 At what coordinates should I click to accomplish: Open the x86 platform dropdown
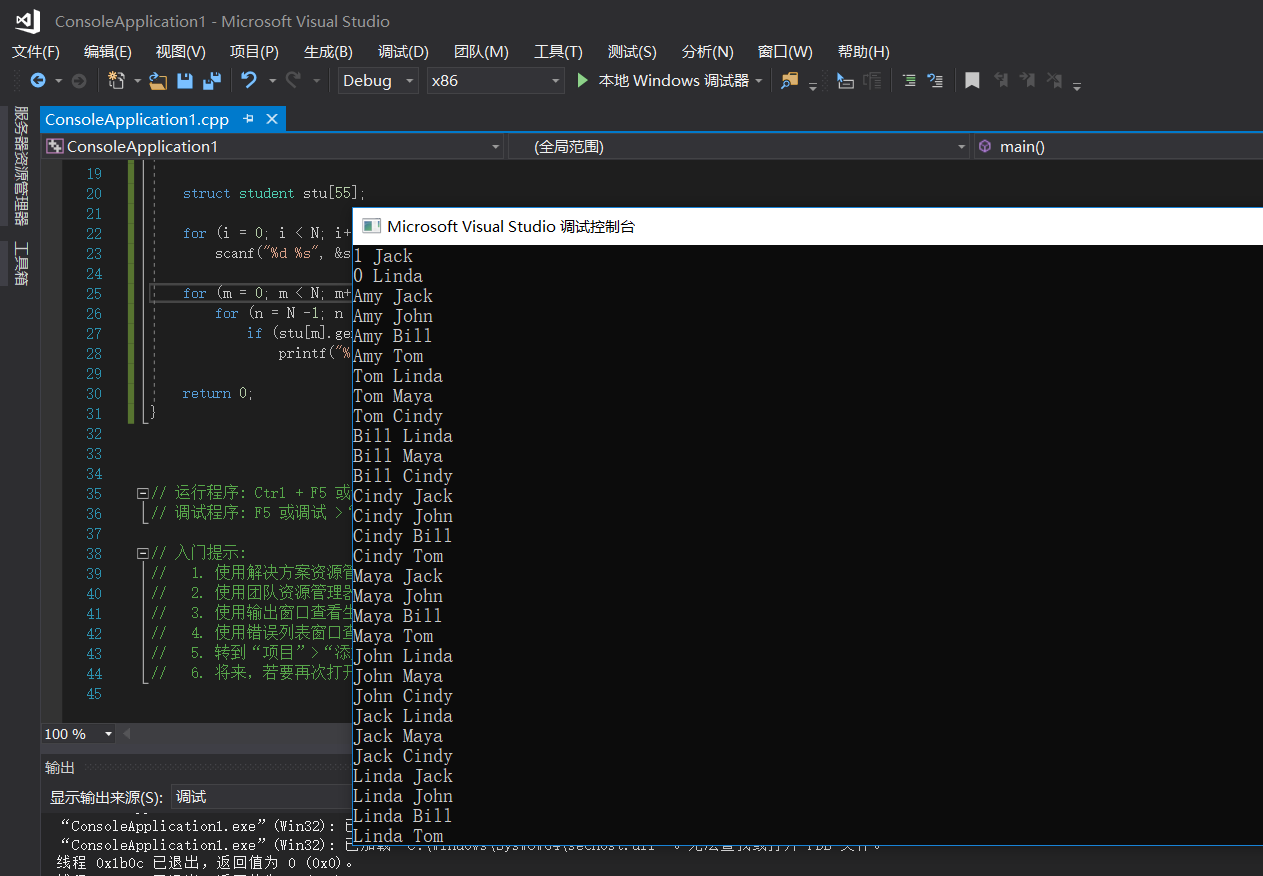[x=496, y=81]
